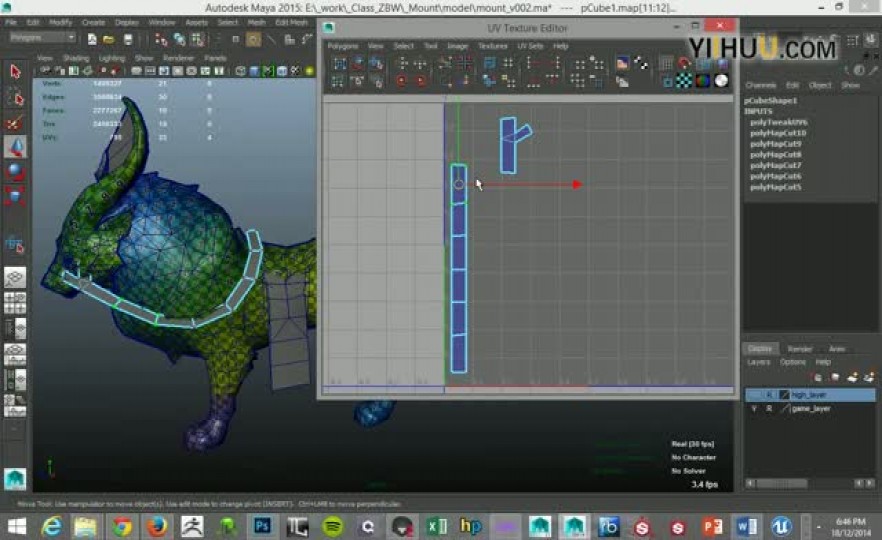This screenshot has width=882, height=540.
Task: Open Google Chrome from the taskbar
Action: point(122,526)
